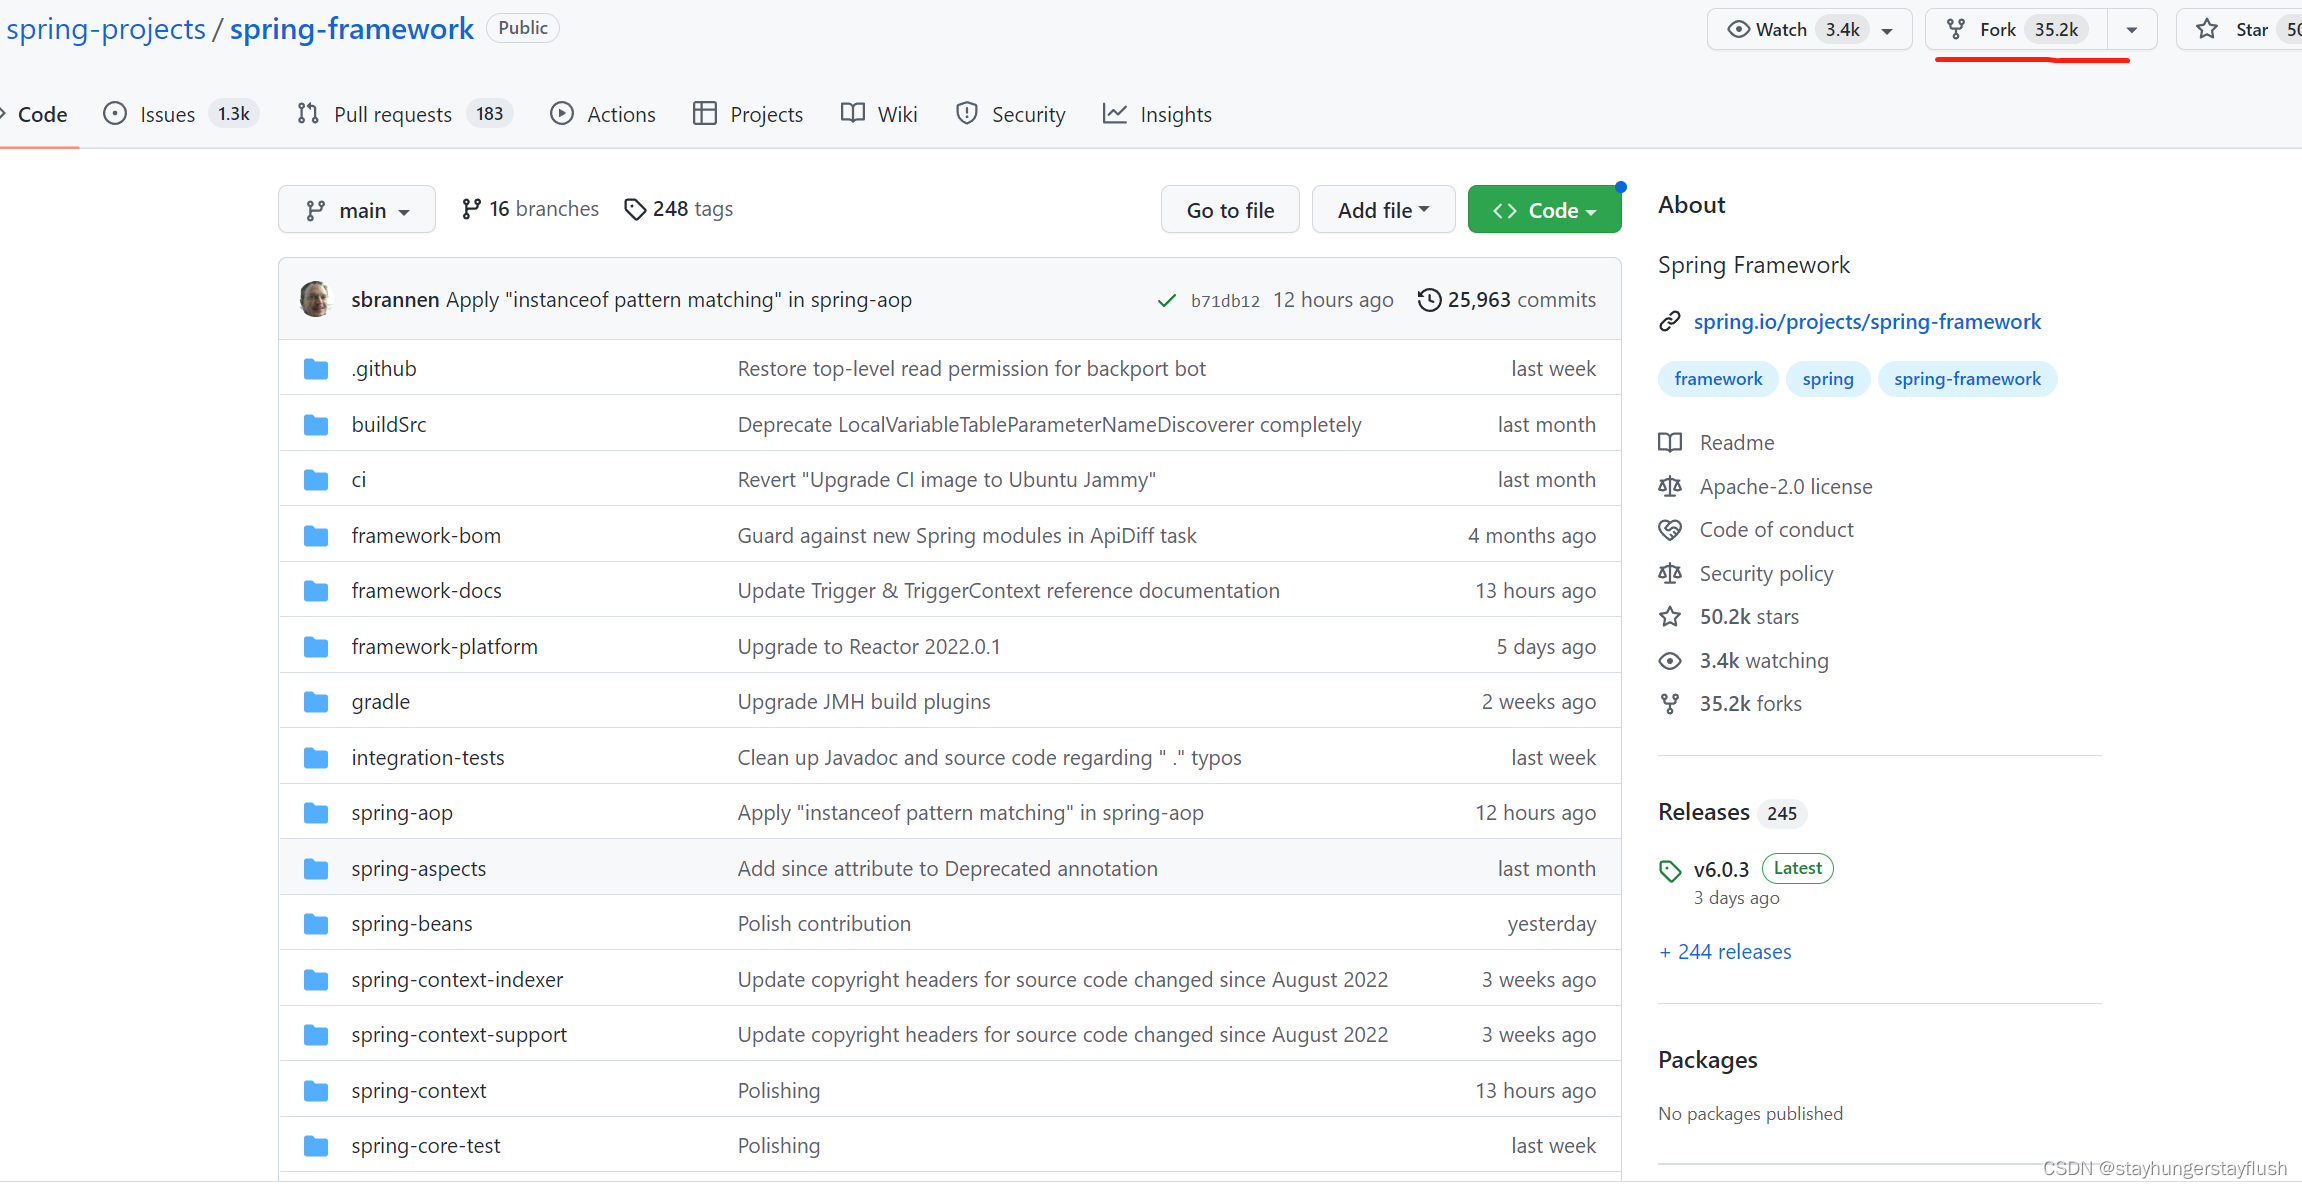Click the Security policy scale icon
2302x1188 pixels.
coord(1670,574)
